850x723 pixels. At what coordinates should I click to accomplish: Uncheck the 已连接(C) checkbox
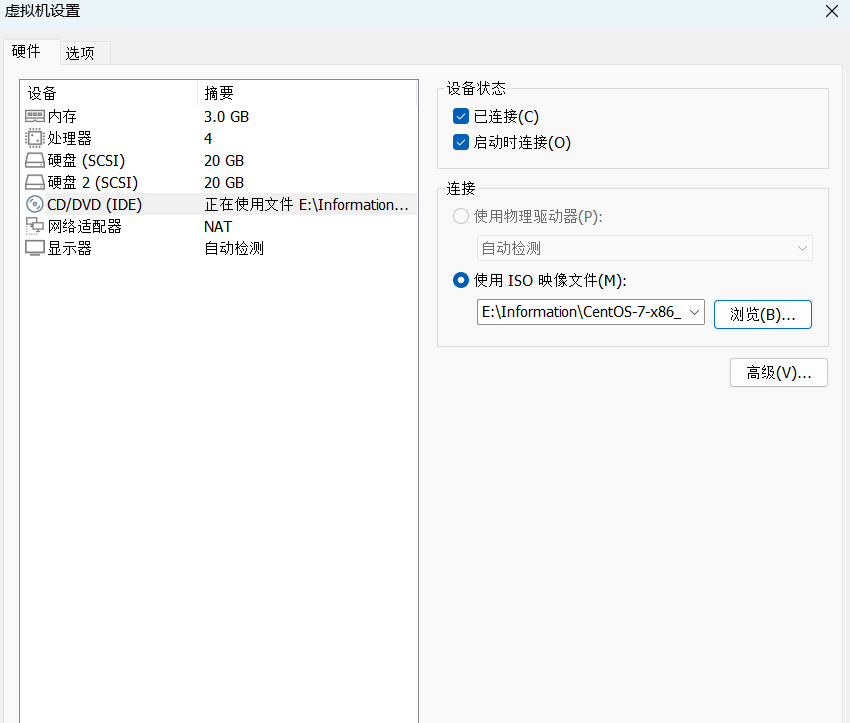(x=461, y=117)
